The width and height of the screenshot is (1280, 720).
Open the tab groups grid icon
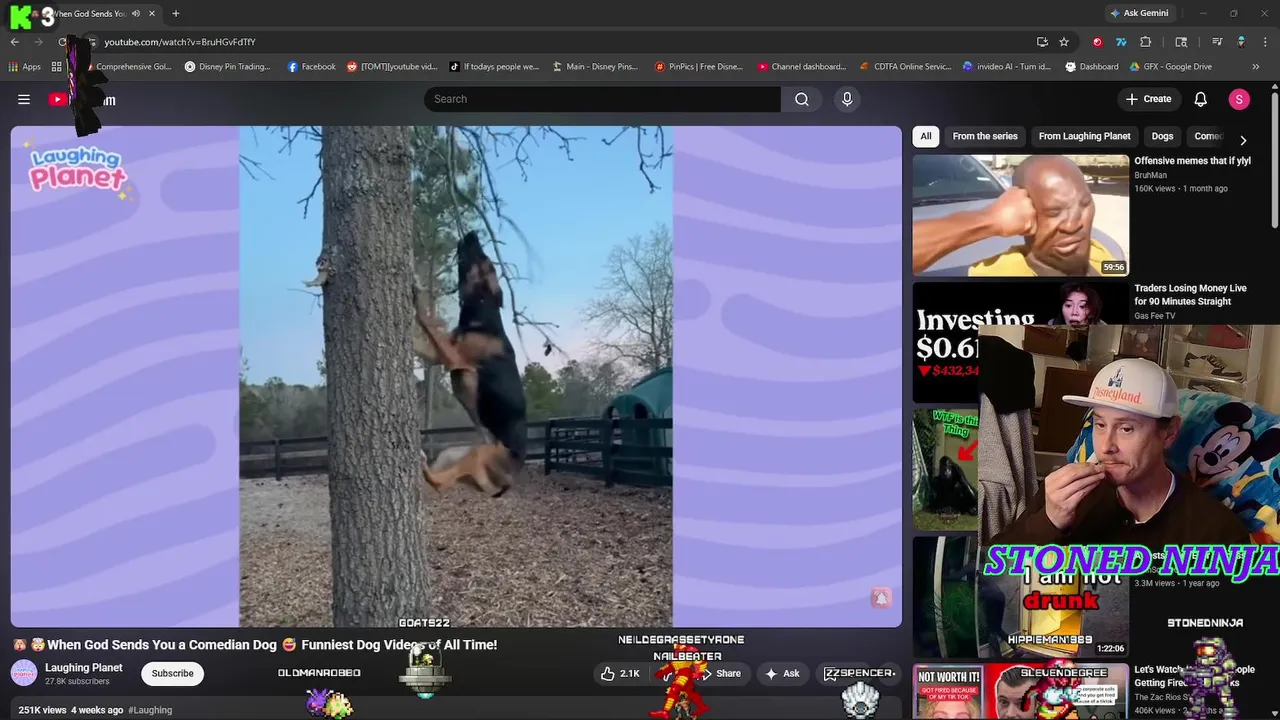57,67
